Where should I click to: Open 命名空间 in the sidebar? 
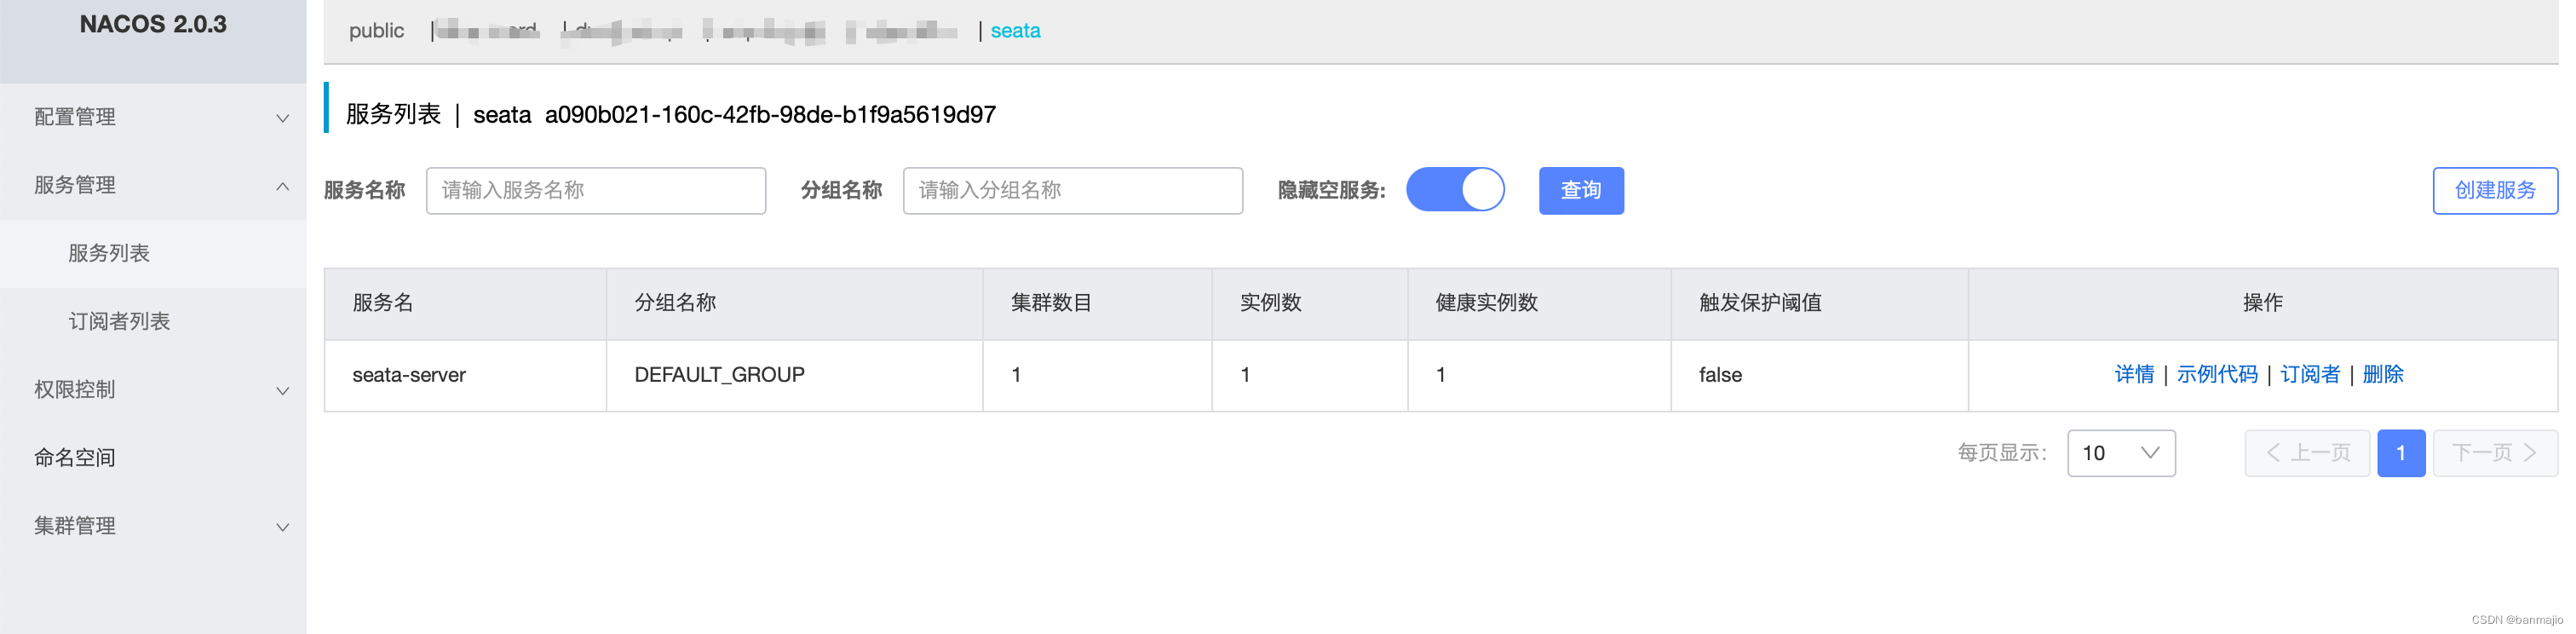click(x=153, y=457)
